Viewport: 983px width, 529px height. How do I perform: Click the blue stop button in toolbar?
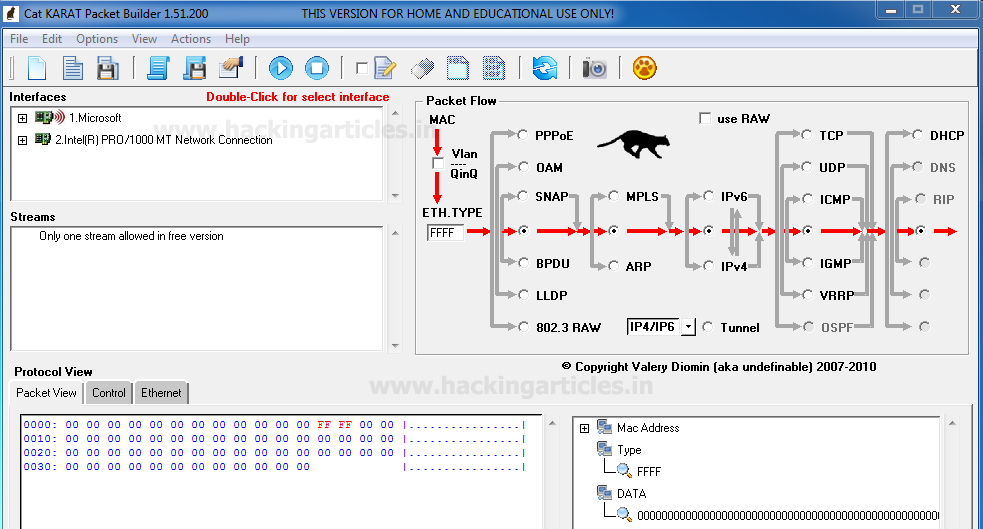316,68
